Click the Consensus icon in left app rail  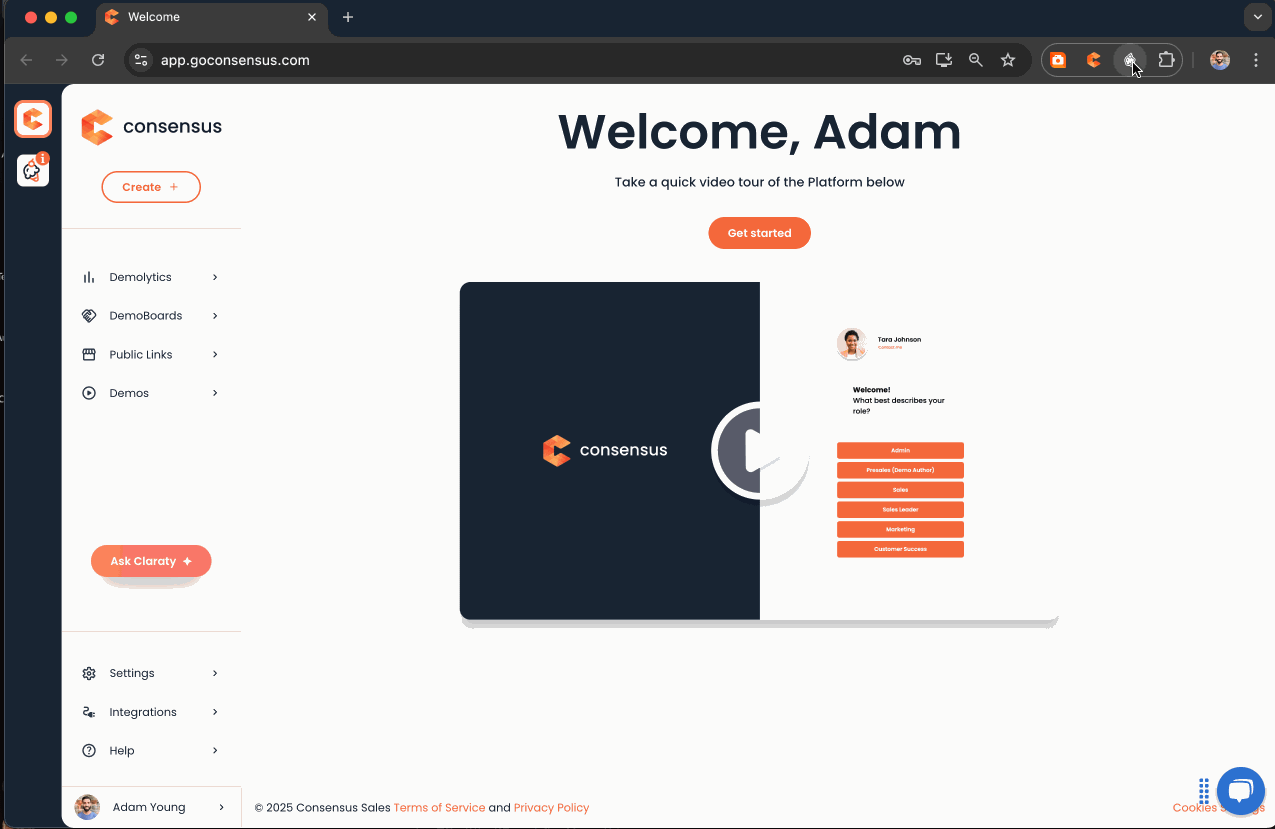33,119
